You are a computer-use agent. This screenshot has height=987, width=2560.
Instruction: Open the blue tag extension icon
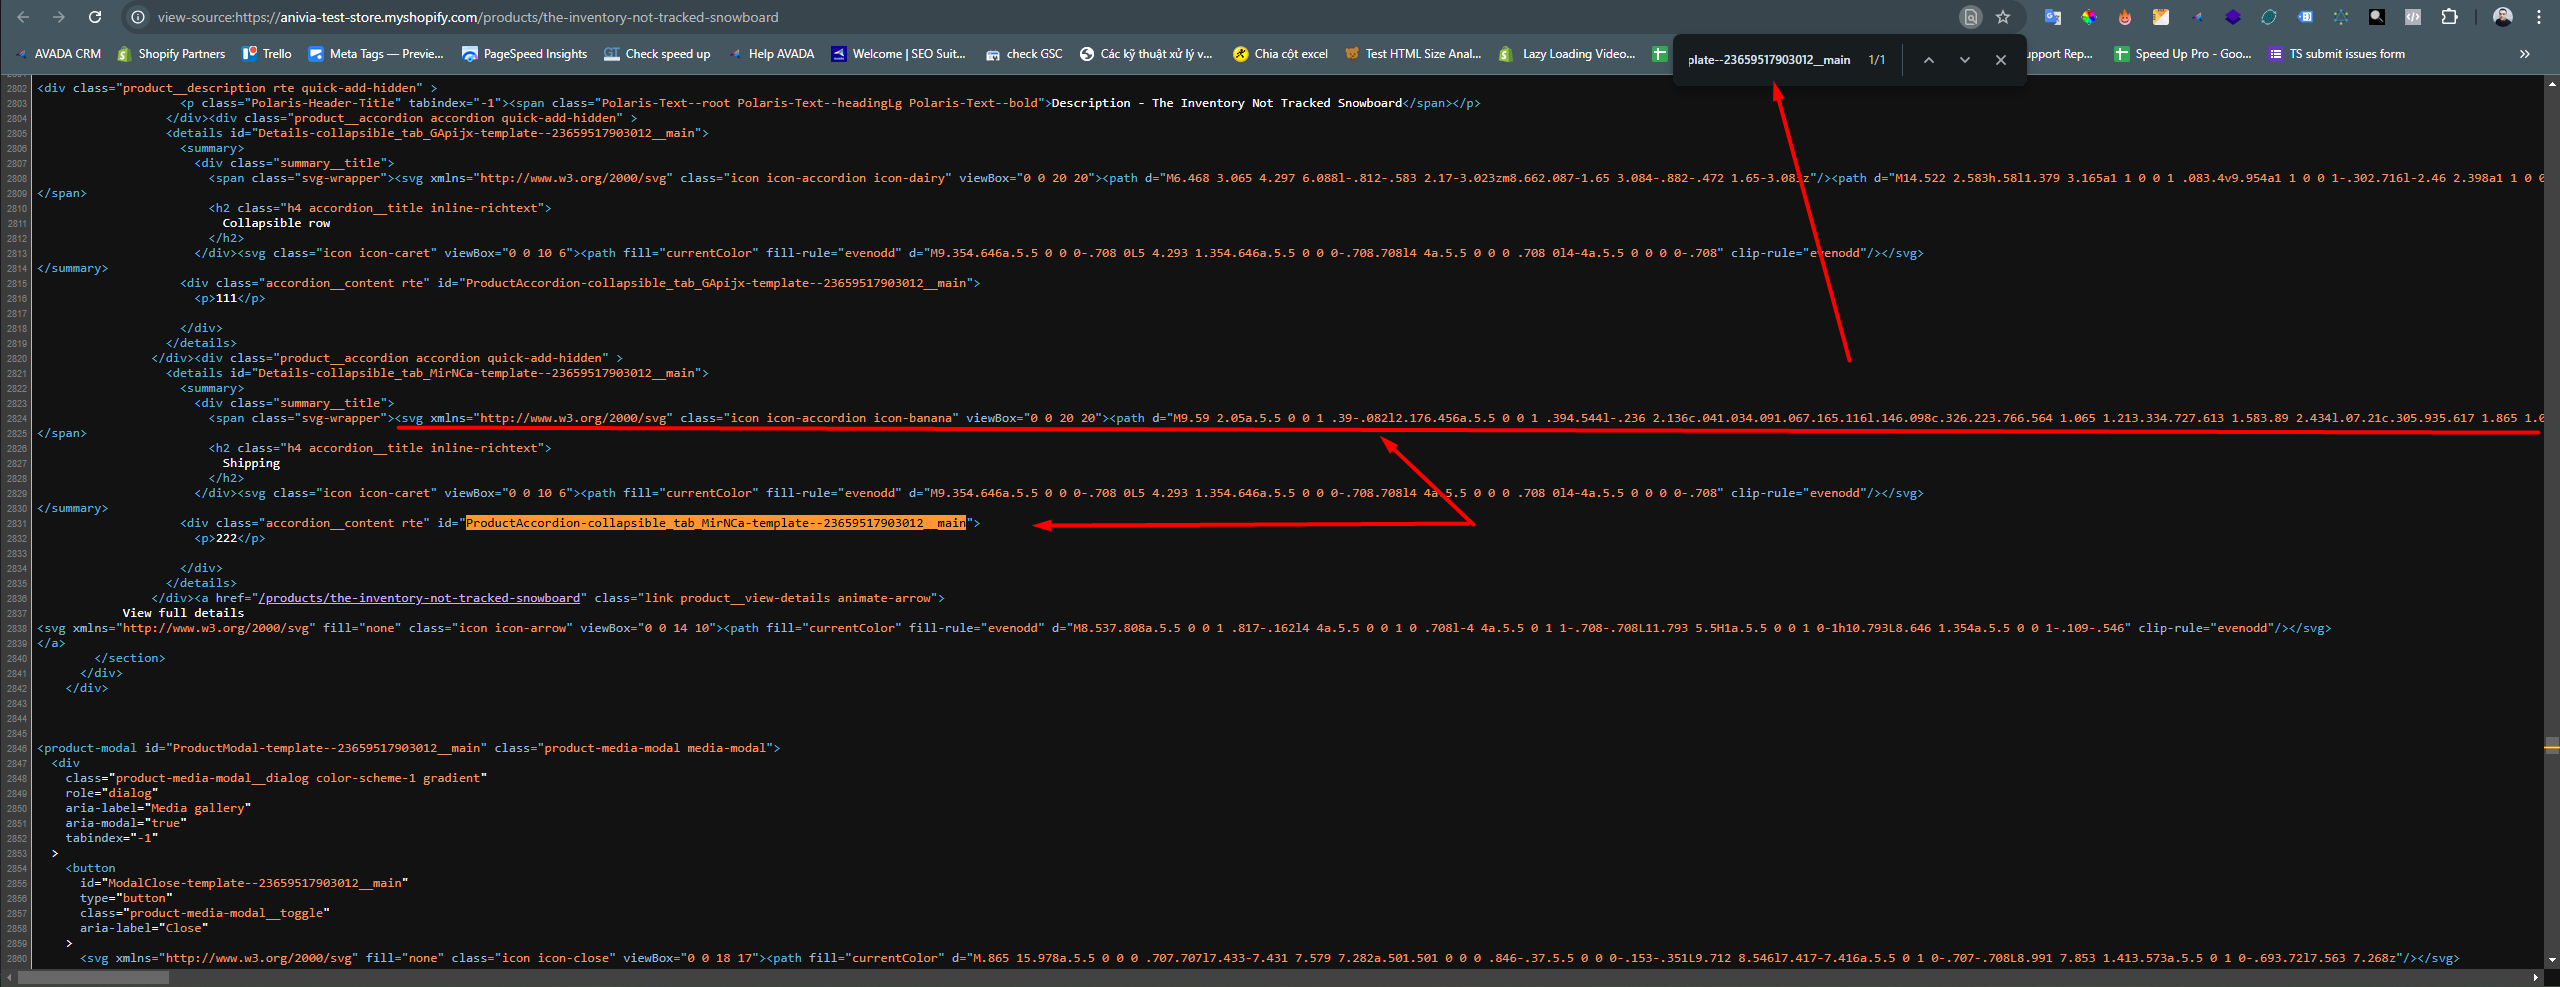coord(2305,17)
